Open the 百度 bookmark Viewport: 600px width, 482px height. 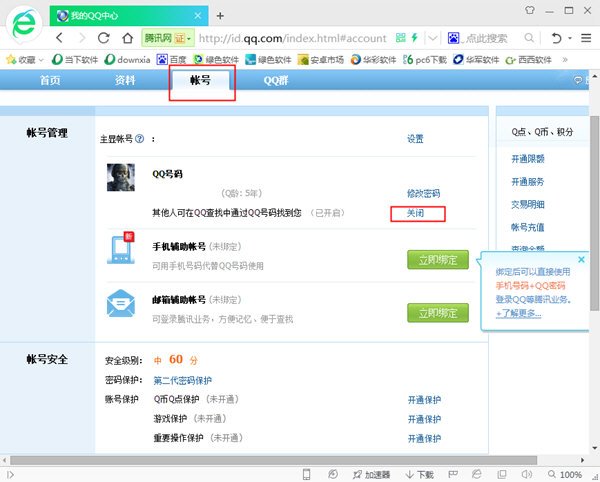click(171, 60)
